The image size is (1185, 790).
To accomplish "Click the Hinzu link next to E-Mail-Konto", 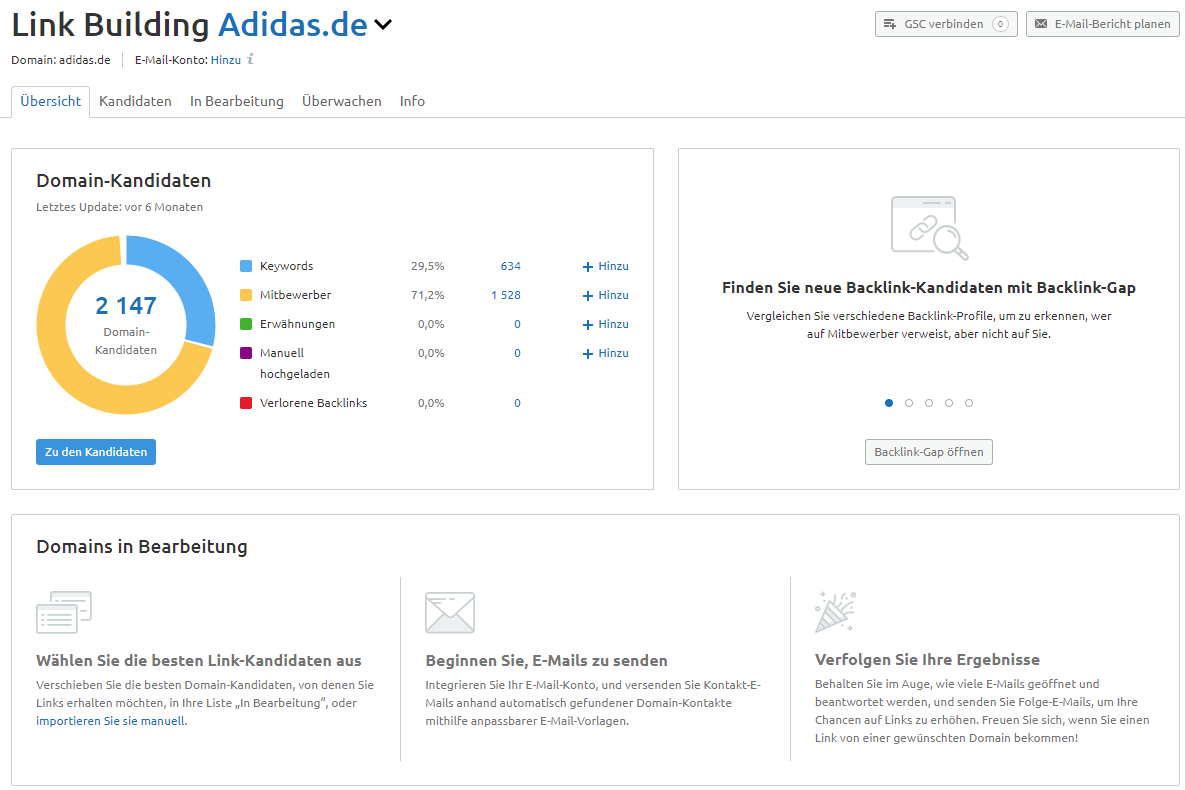I will click(225, 60).
